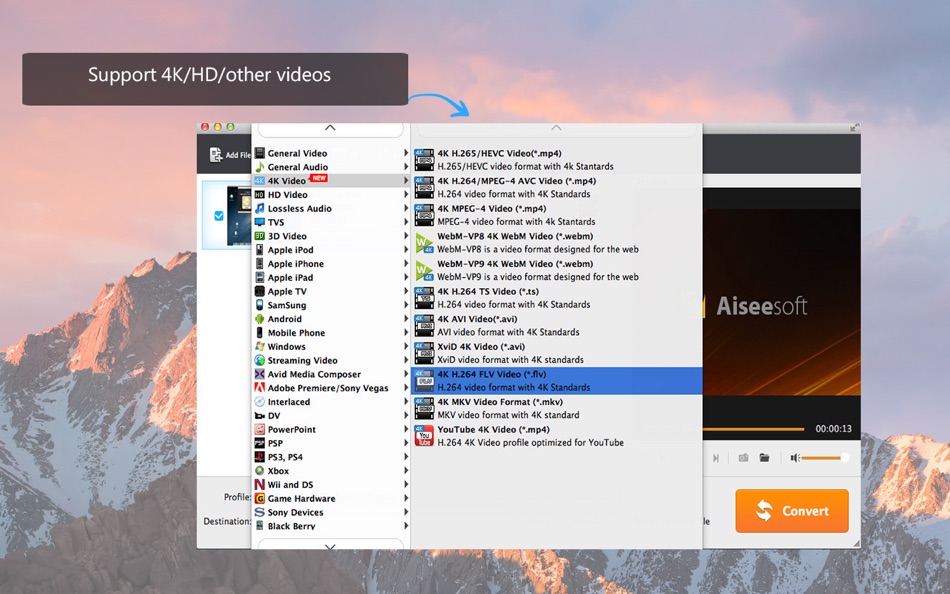
Task: Click the Convert button
Action: tap(791, 511)
